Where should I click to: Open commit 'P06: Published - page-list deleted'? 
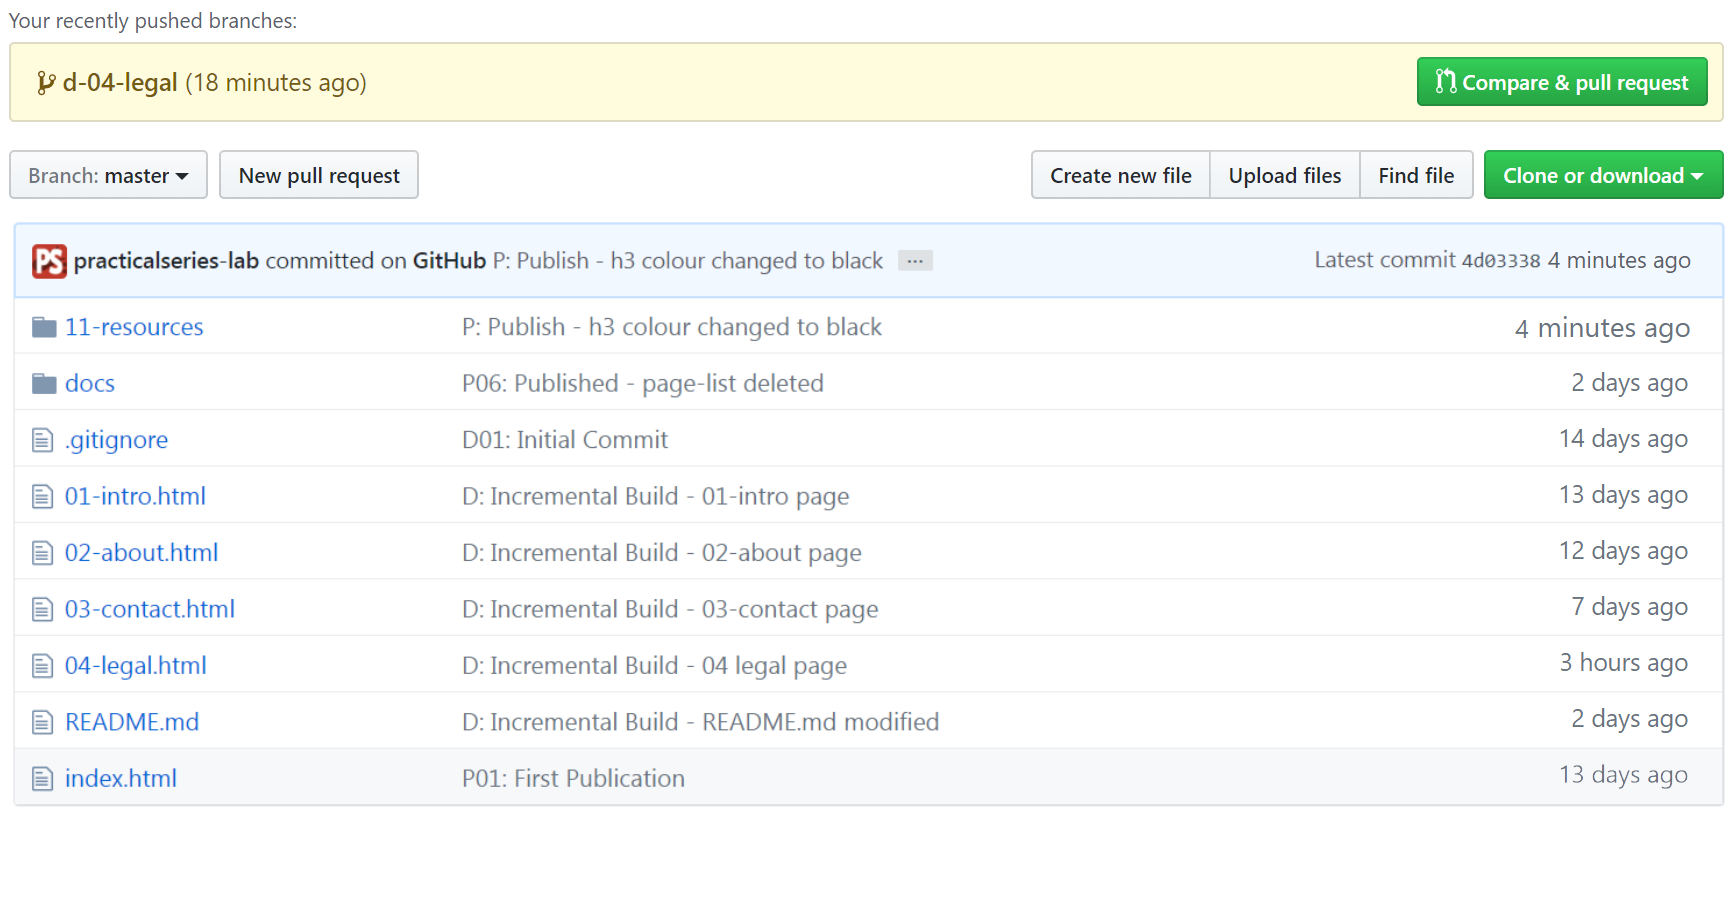tap(643, 383)
